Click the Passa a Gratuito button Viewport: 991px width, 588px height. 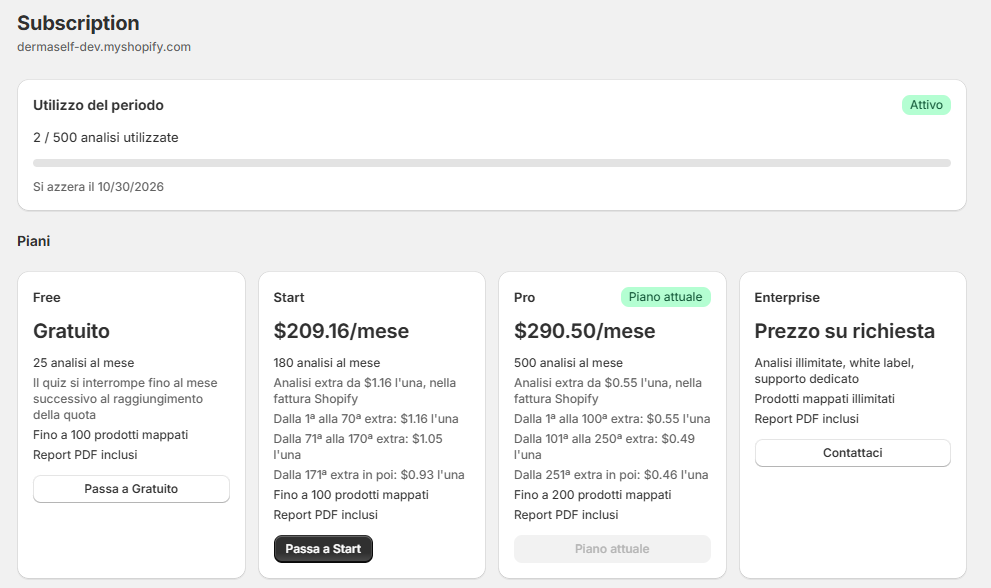131,489
